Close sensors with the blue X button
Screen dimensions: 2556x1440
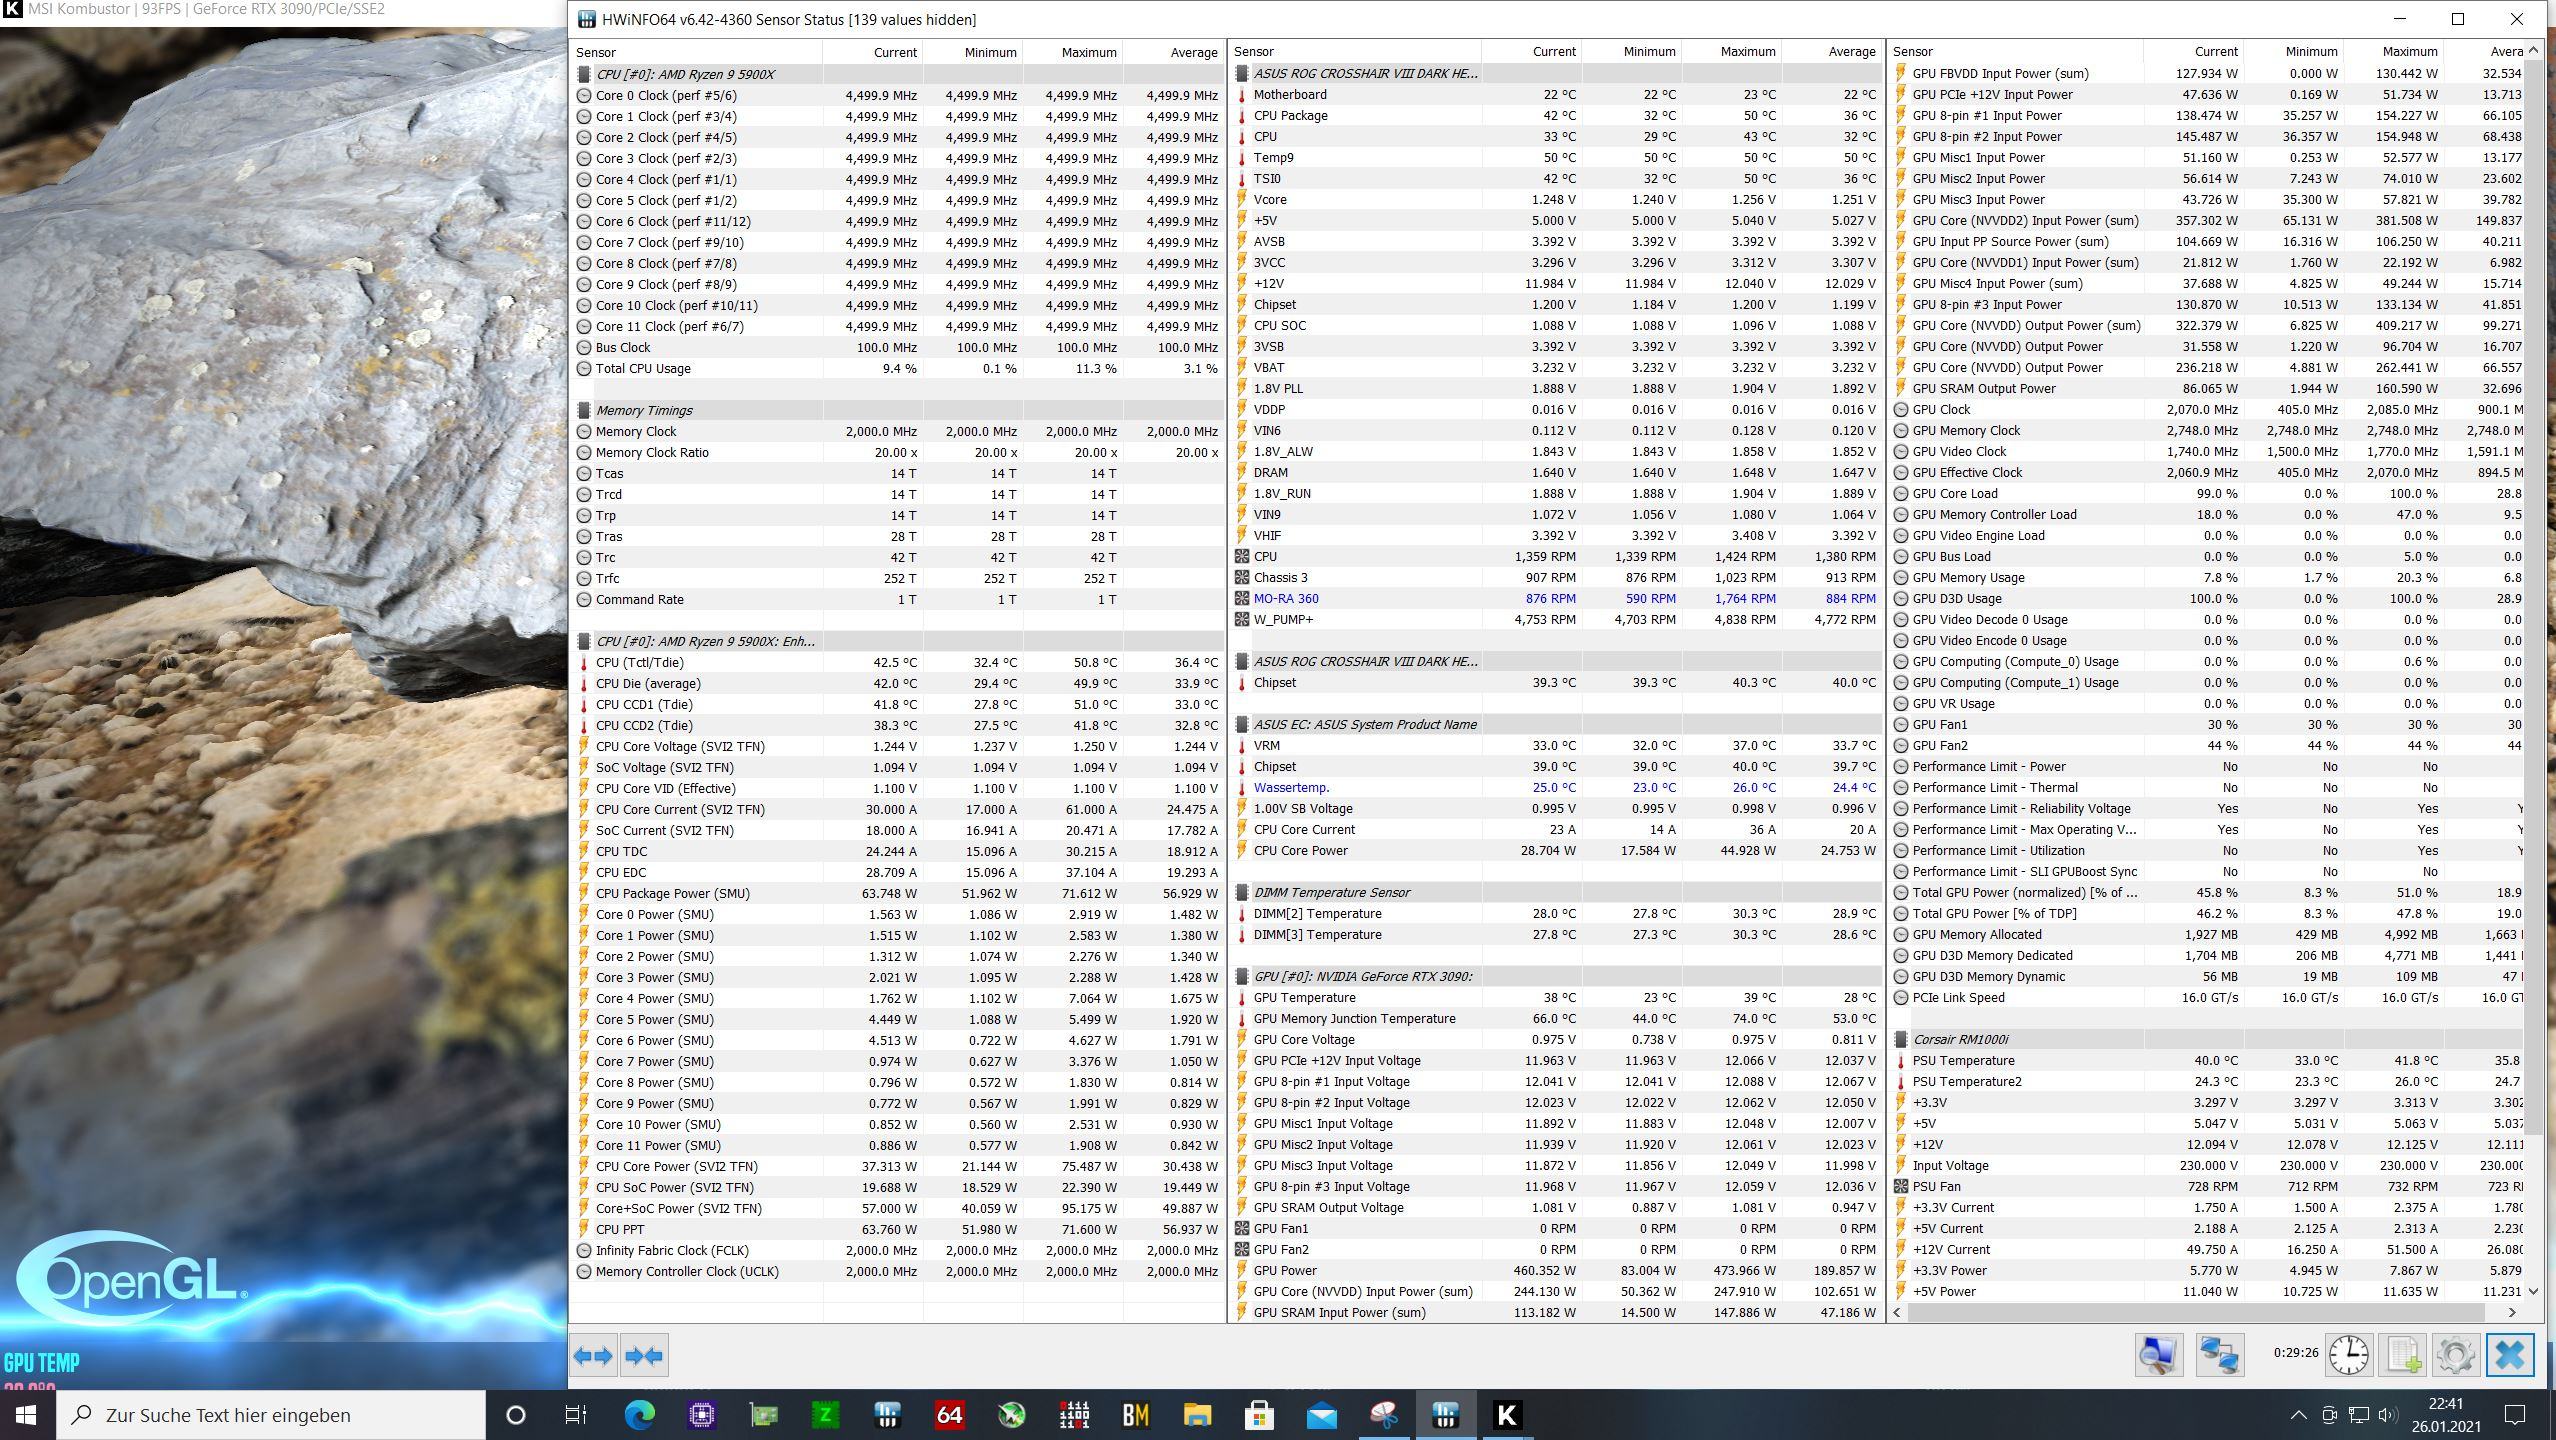(2509, 1356)
